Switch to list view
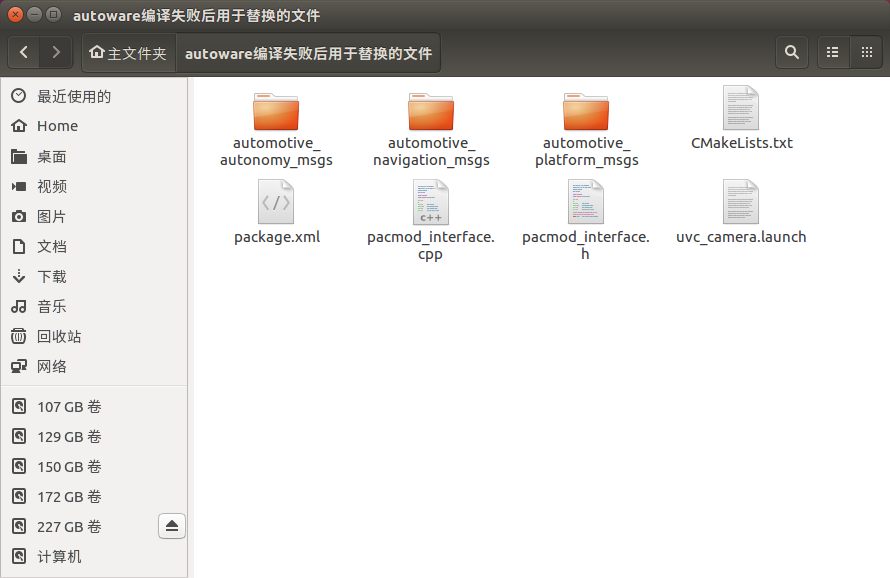 tap(833, 53)
